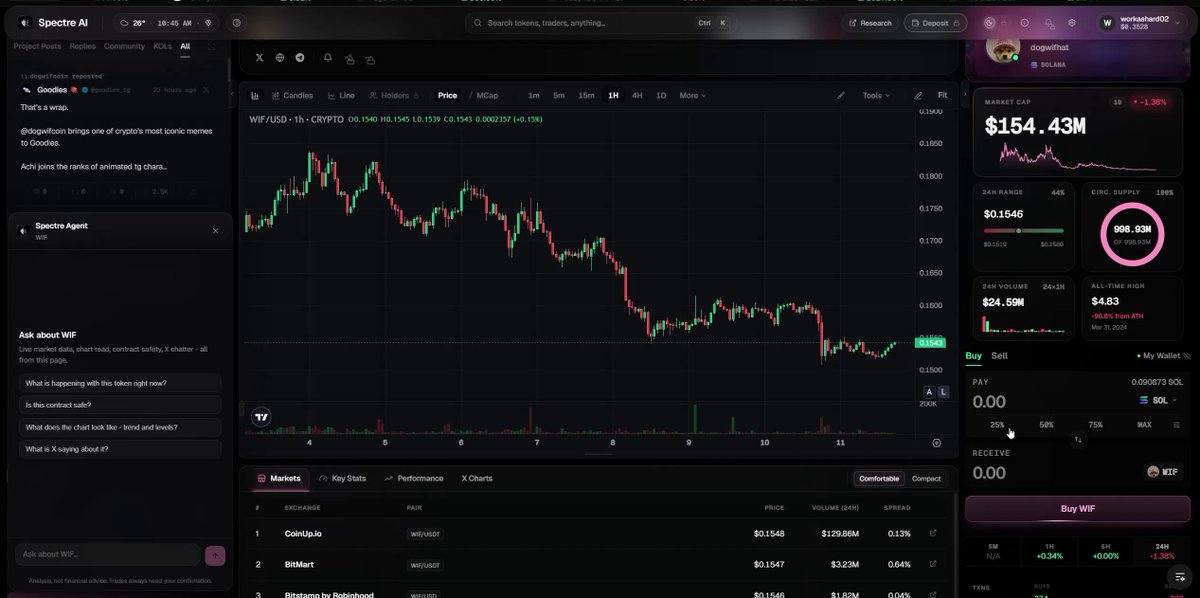The image size is (1200, 598).
Task: Switch to the Sell tab
Action: [x=999, y=356]
